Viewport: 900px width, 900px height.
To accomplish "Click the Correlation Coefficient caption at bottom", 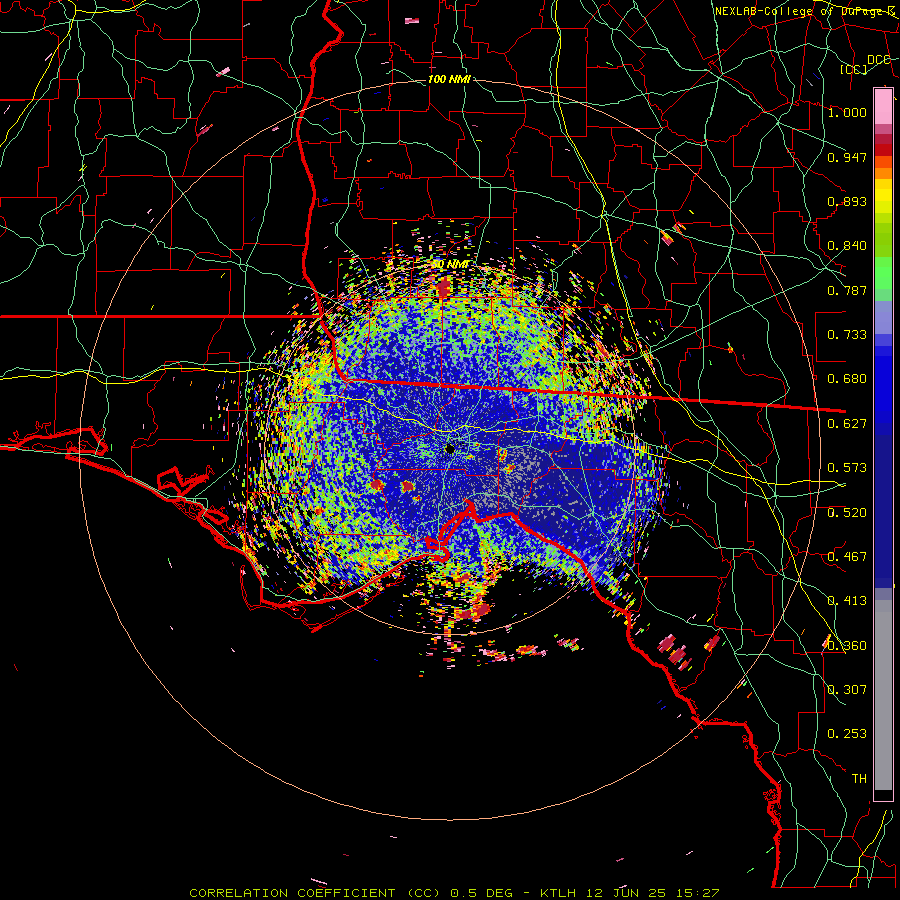I will [x=453, y=893].
